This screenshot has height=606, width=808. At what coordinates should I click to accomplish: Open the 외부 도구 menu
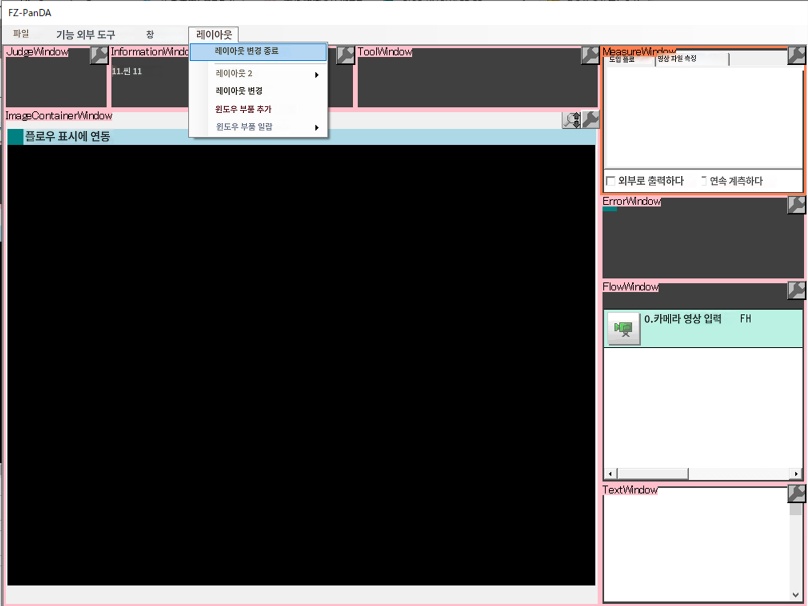96,35
